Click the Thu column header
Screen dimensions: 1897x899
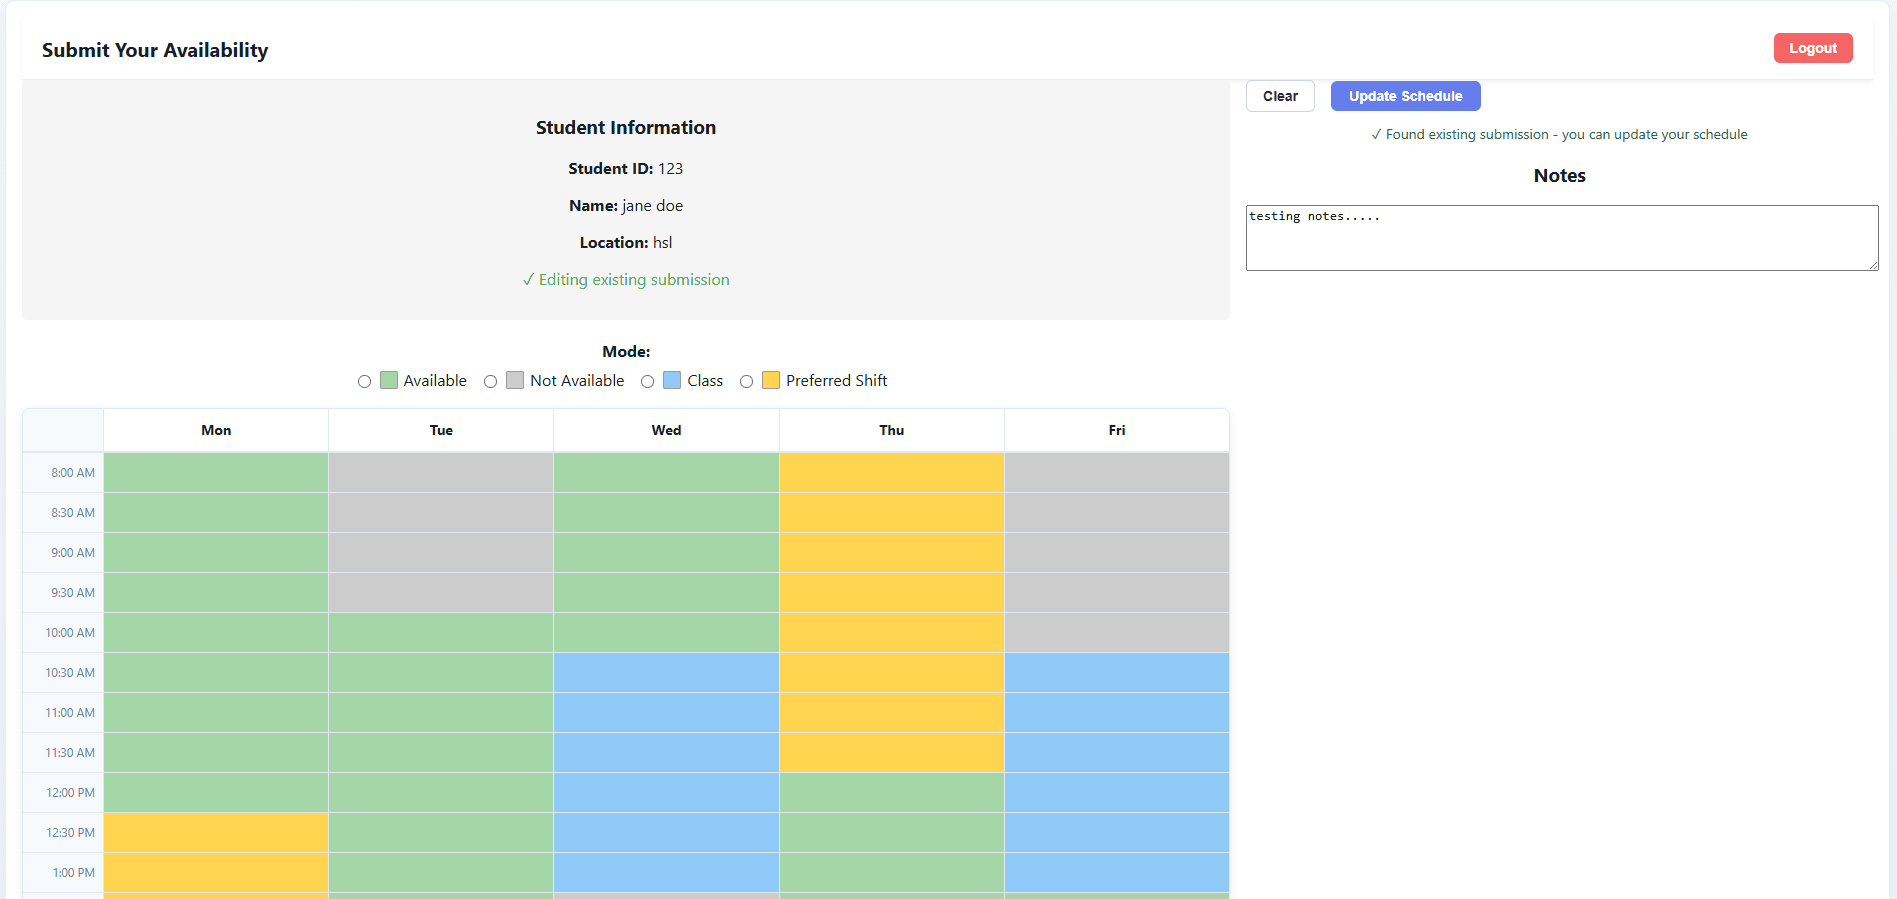pyautogui.click(x=892, y=430)
